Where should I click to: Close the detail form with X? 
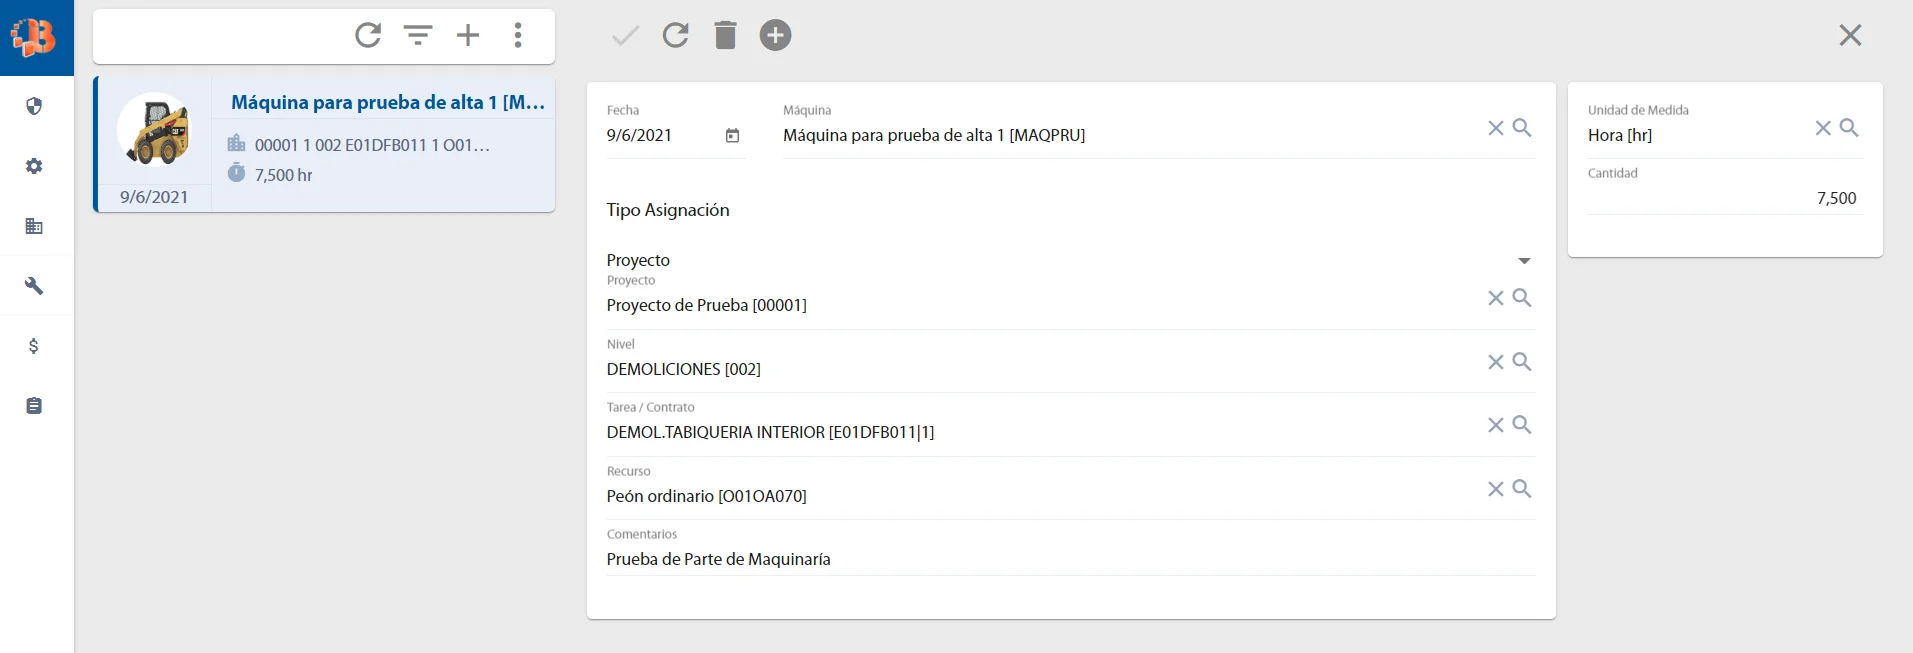1850,35
